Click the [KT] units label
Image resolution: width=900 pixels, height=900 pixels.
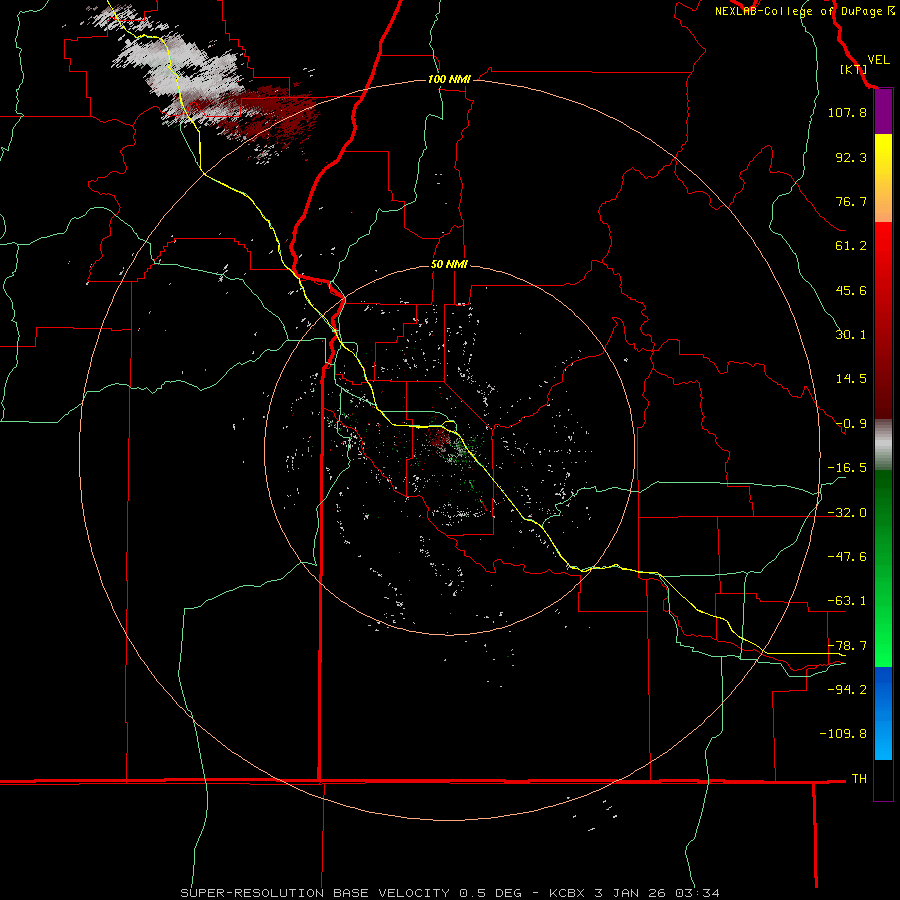(853, 69)
